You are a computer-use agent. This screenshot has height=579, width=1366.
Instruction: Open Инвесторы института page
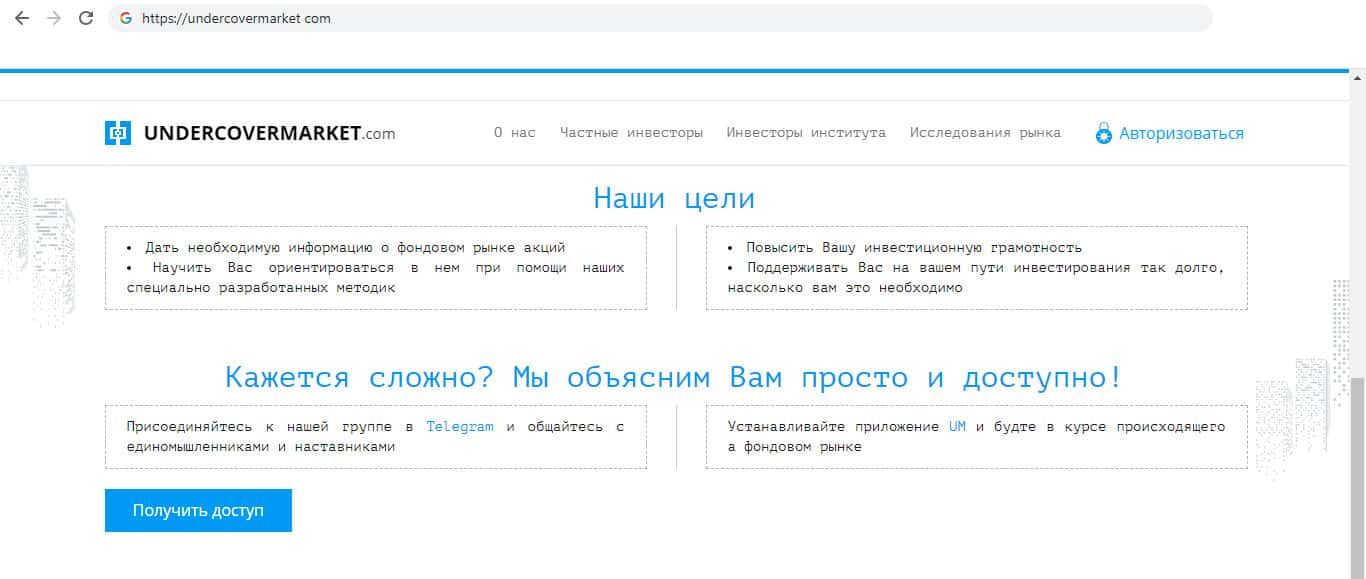(x=806, y=132)
